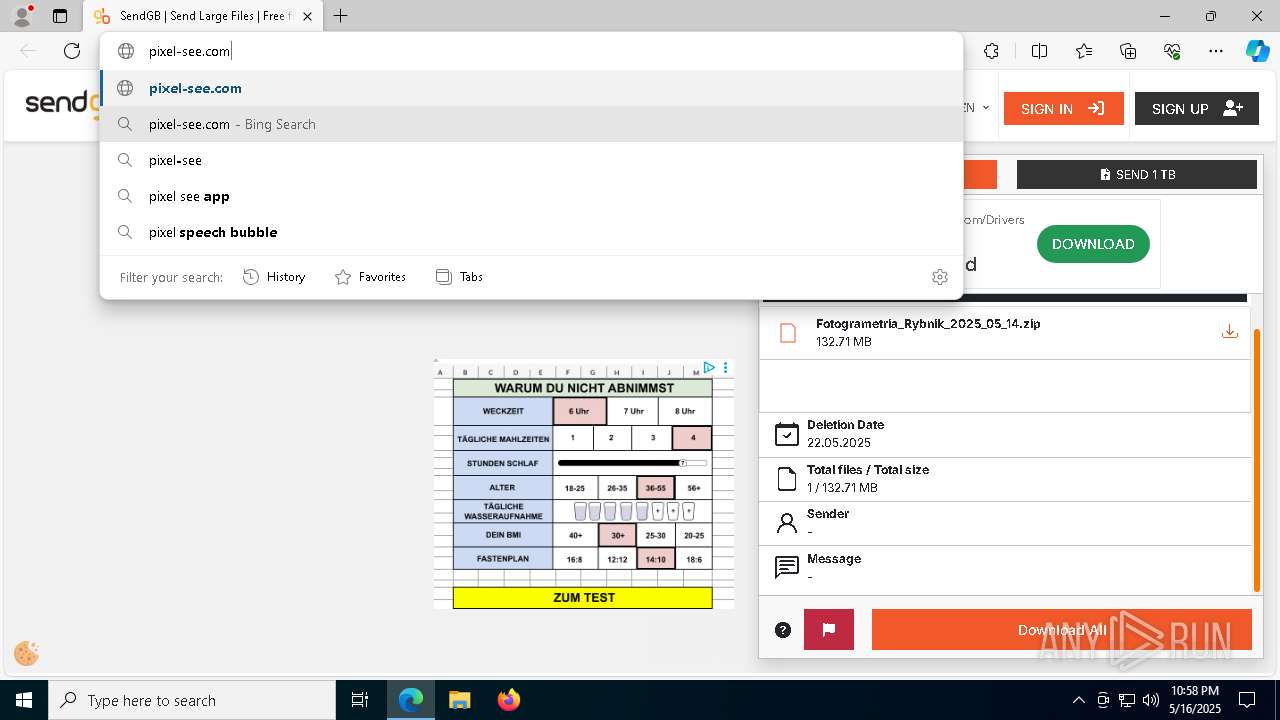Open the notification center icon
1280x720 pixels.
1247,700
